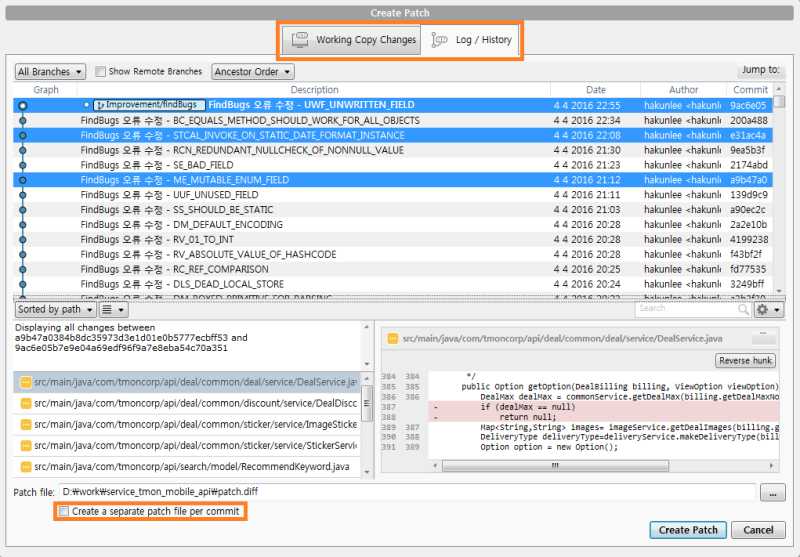Select commit RV_01_TO_INT row
Image resolution: width=800 pixels, height=557 pixels.
coord(392,239)
